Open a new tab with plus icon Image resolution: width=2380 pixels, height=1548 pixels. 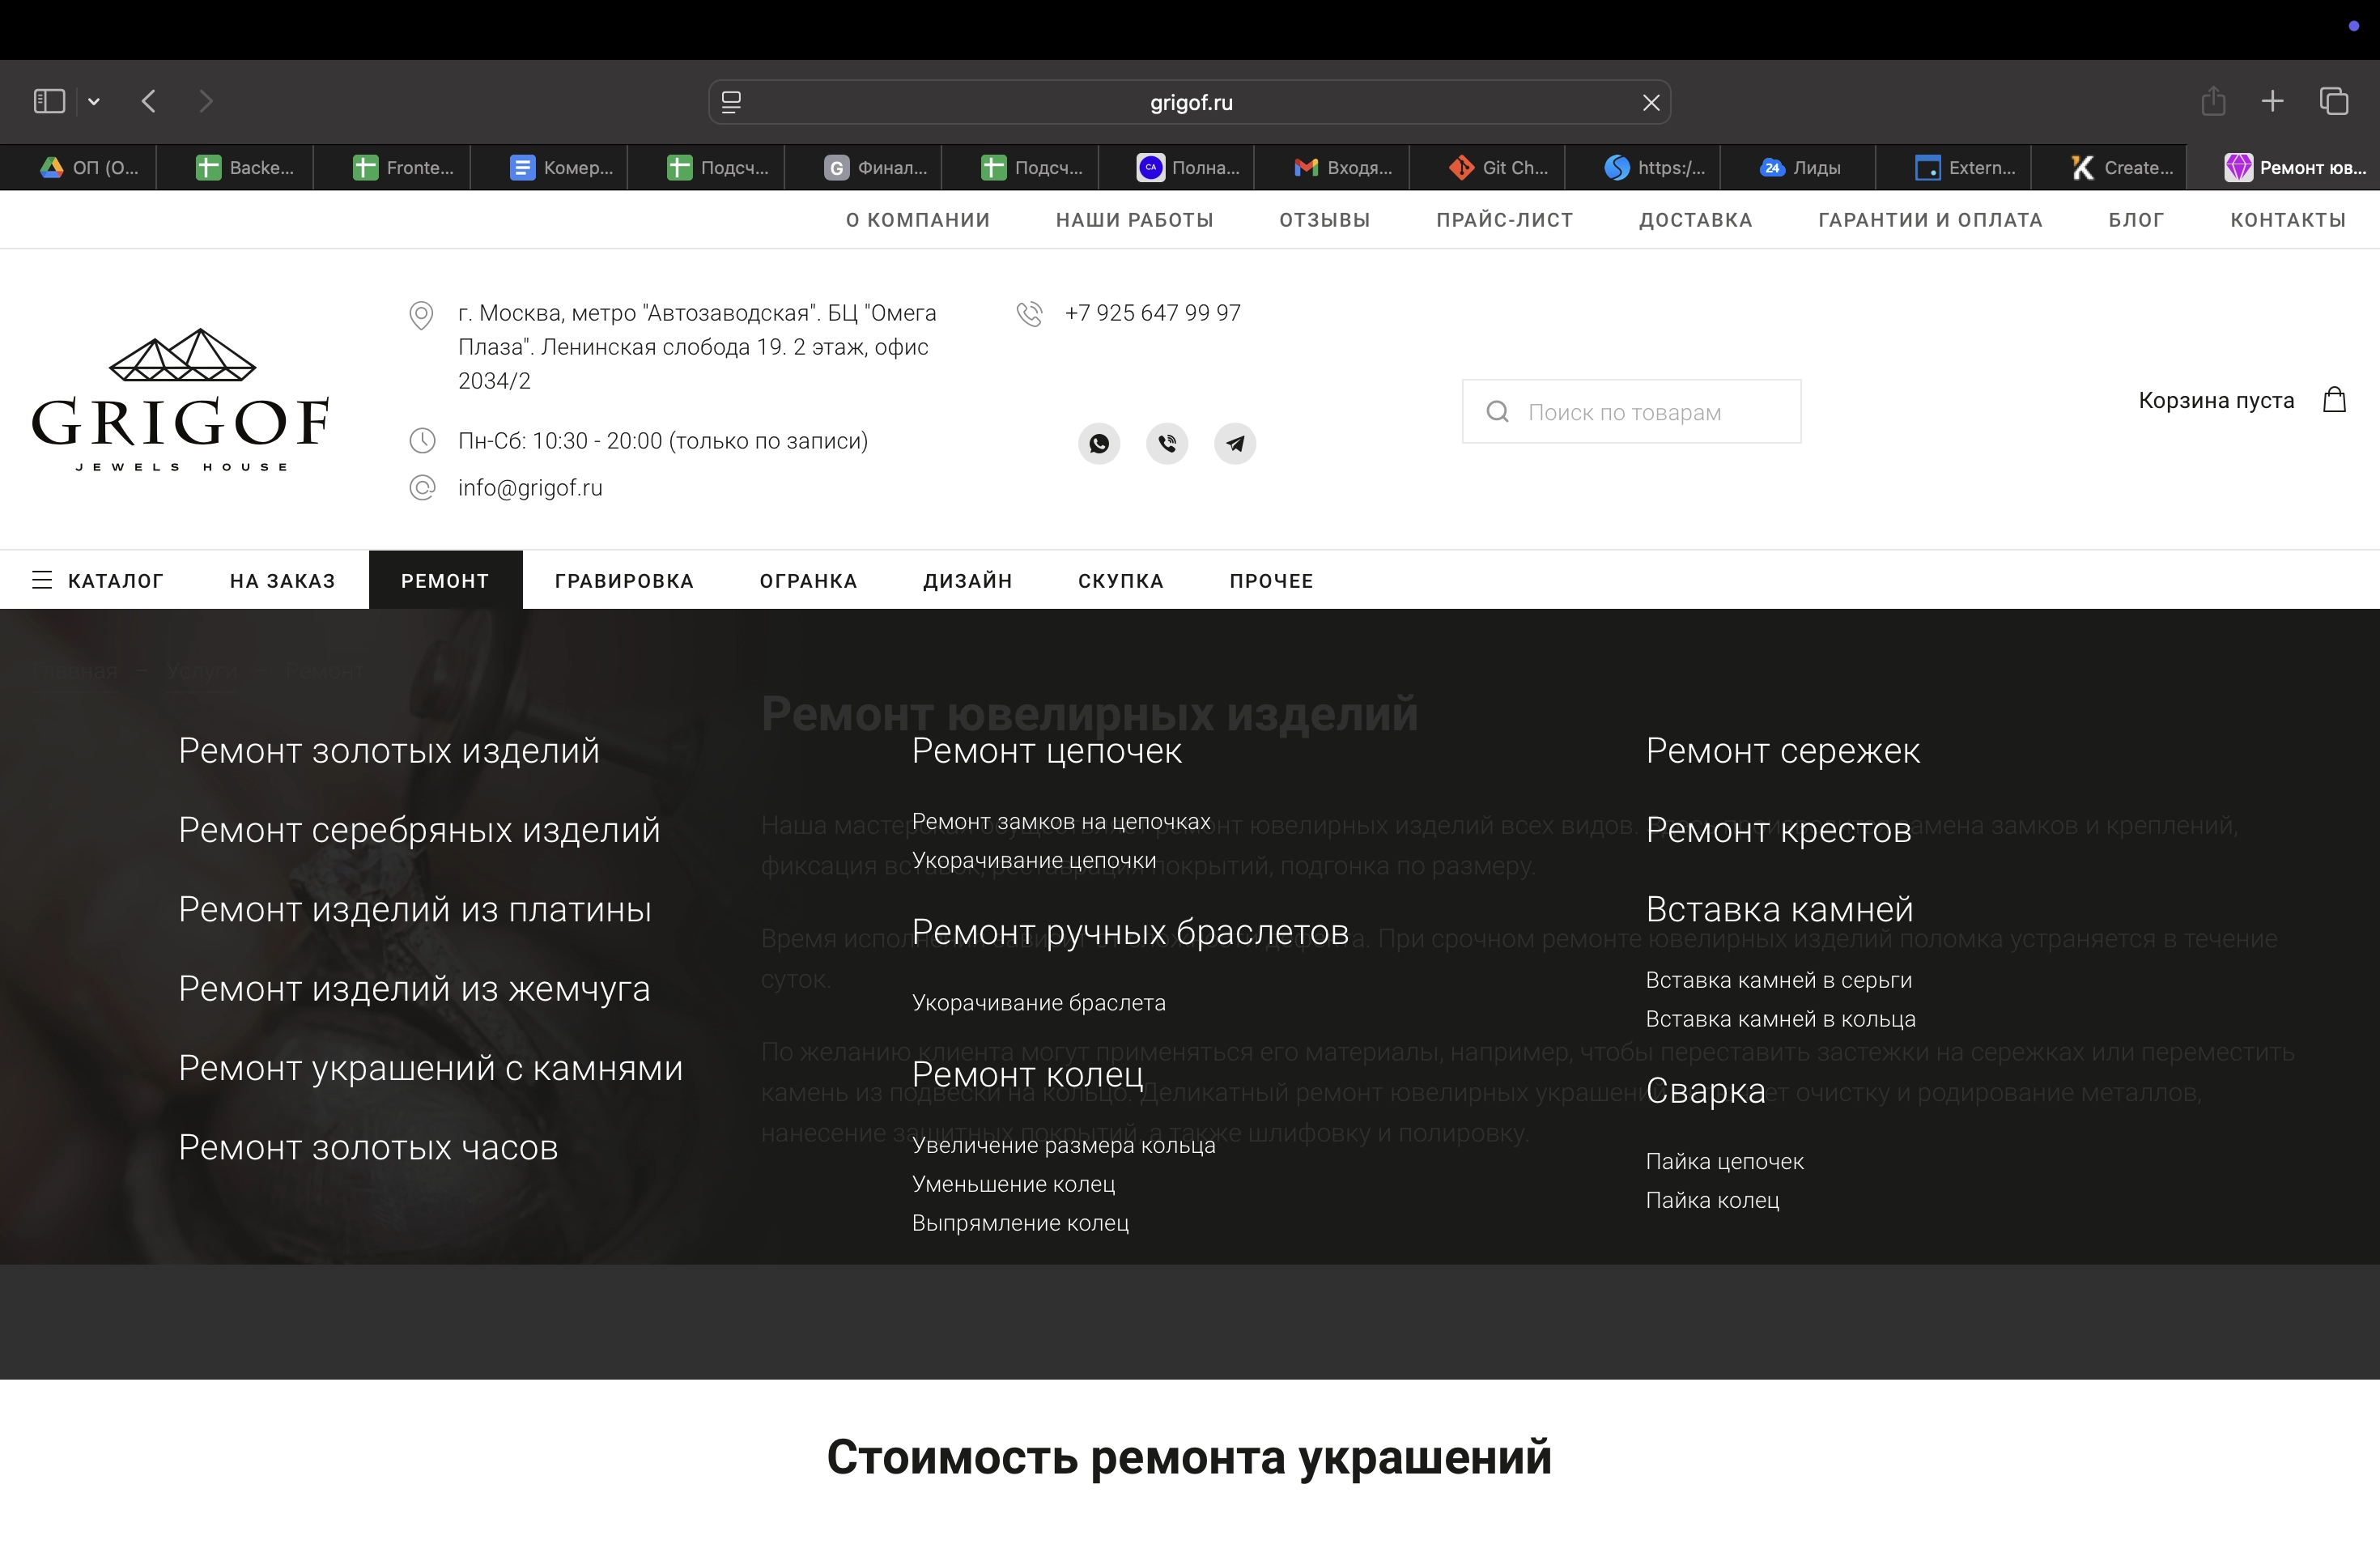click(2272, 101)
